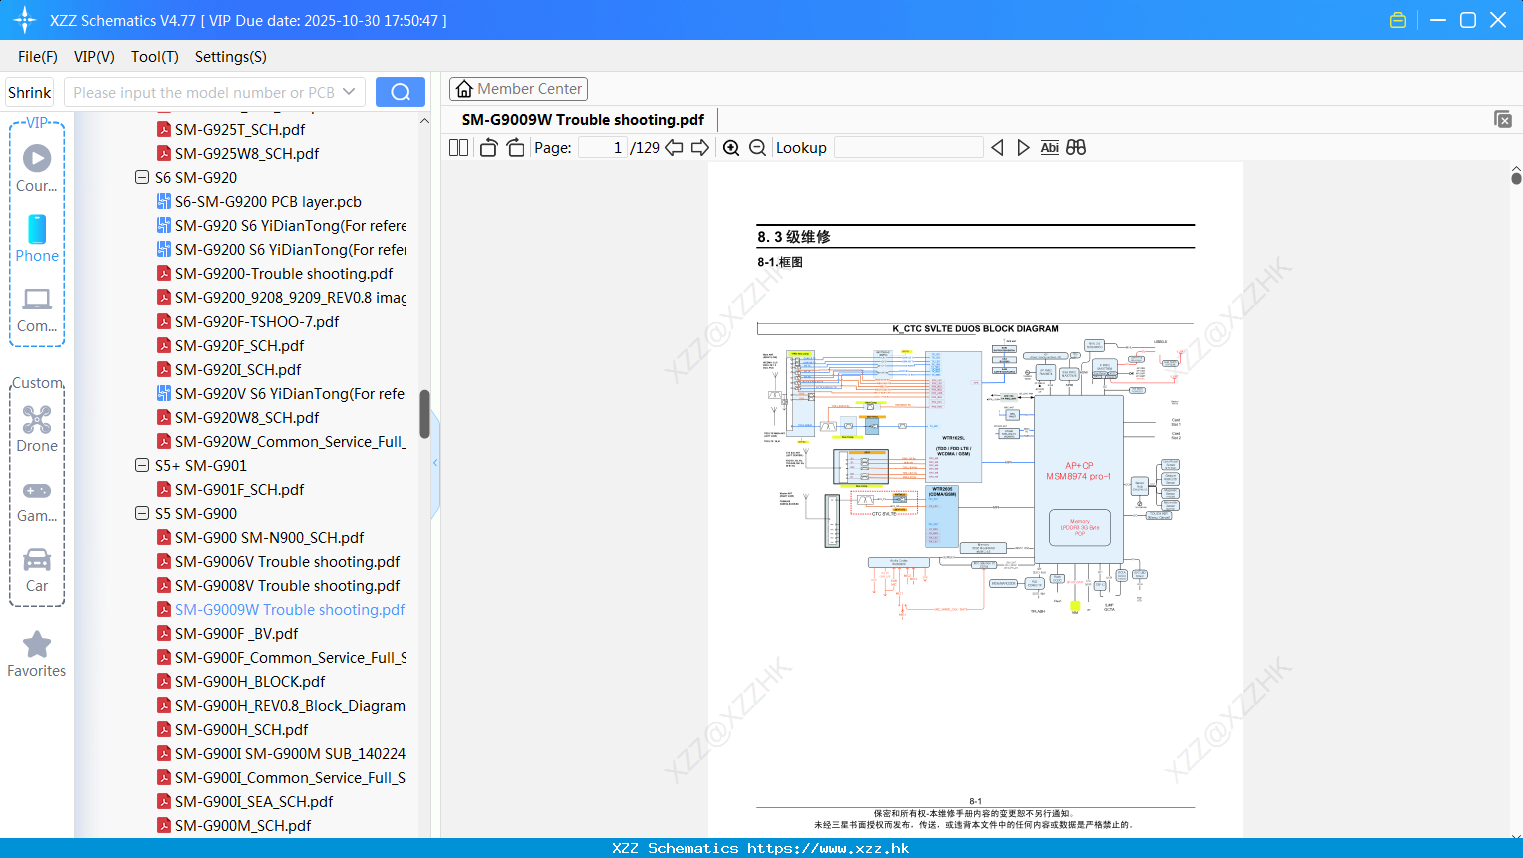Click the Shrink button
Screen dimensions: 1523x858
[x=29, y=92]
